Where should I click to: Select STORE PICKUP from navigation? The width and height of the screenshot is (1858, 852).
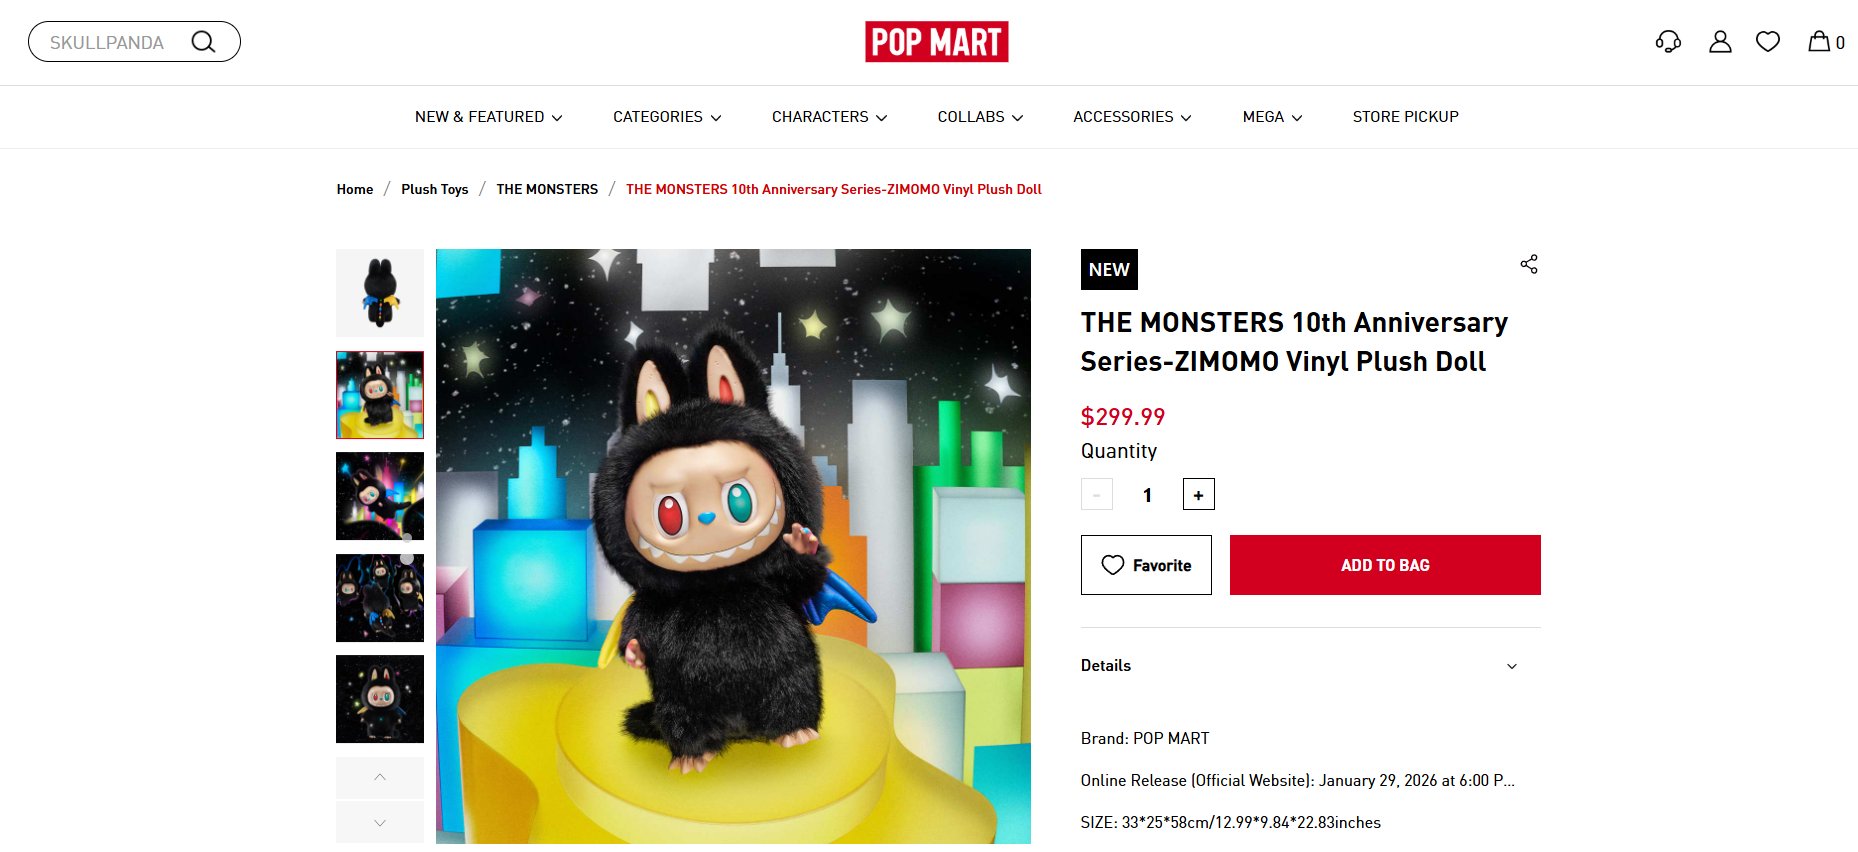1405,117
